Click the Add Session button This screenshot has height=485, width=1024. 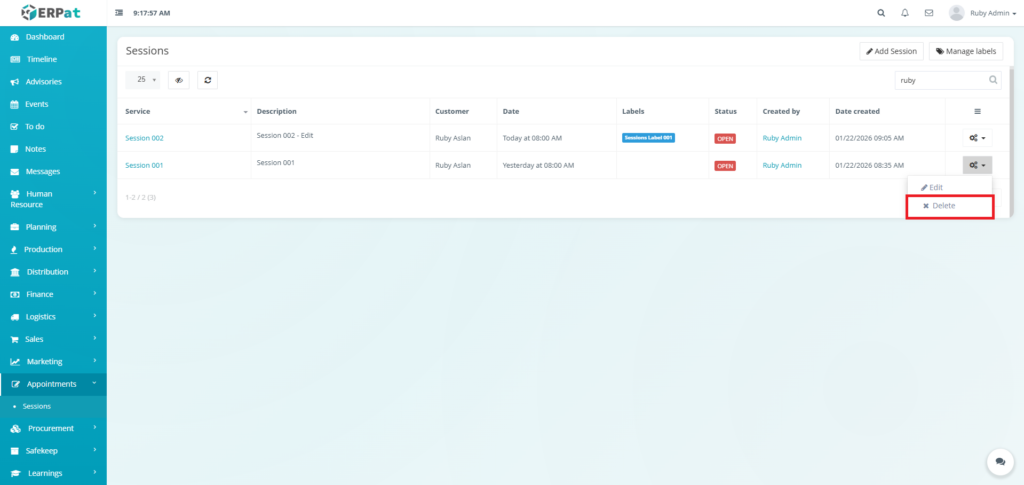(x=891, y=51)
